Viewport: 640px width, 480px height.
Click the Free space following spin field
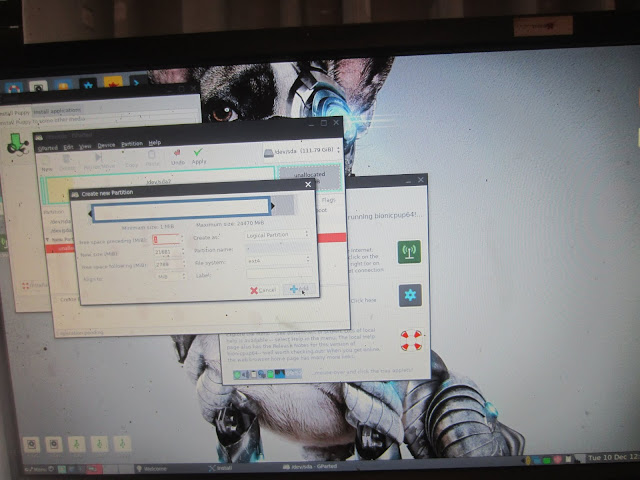(170, 264)
